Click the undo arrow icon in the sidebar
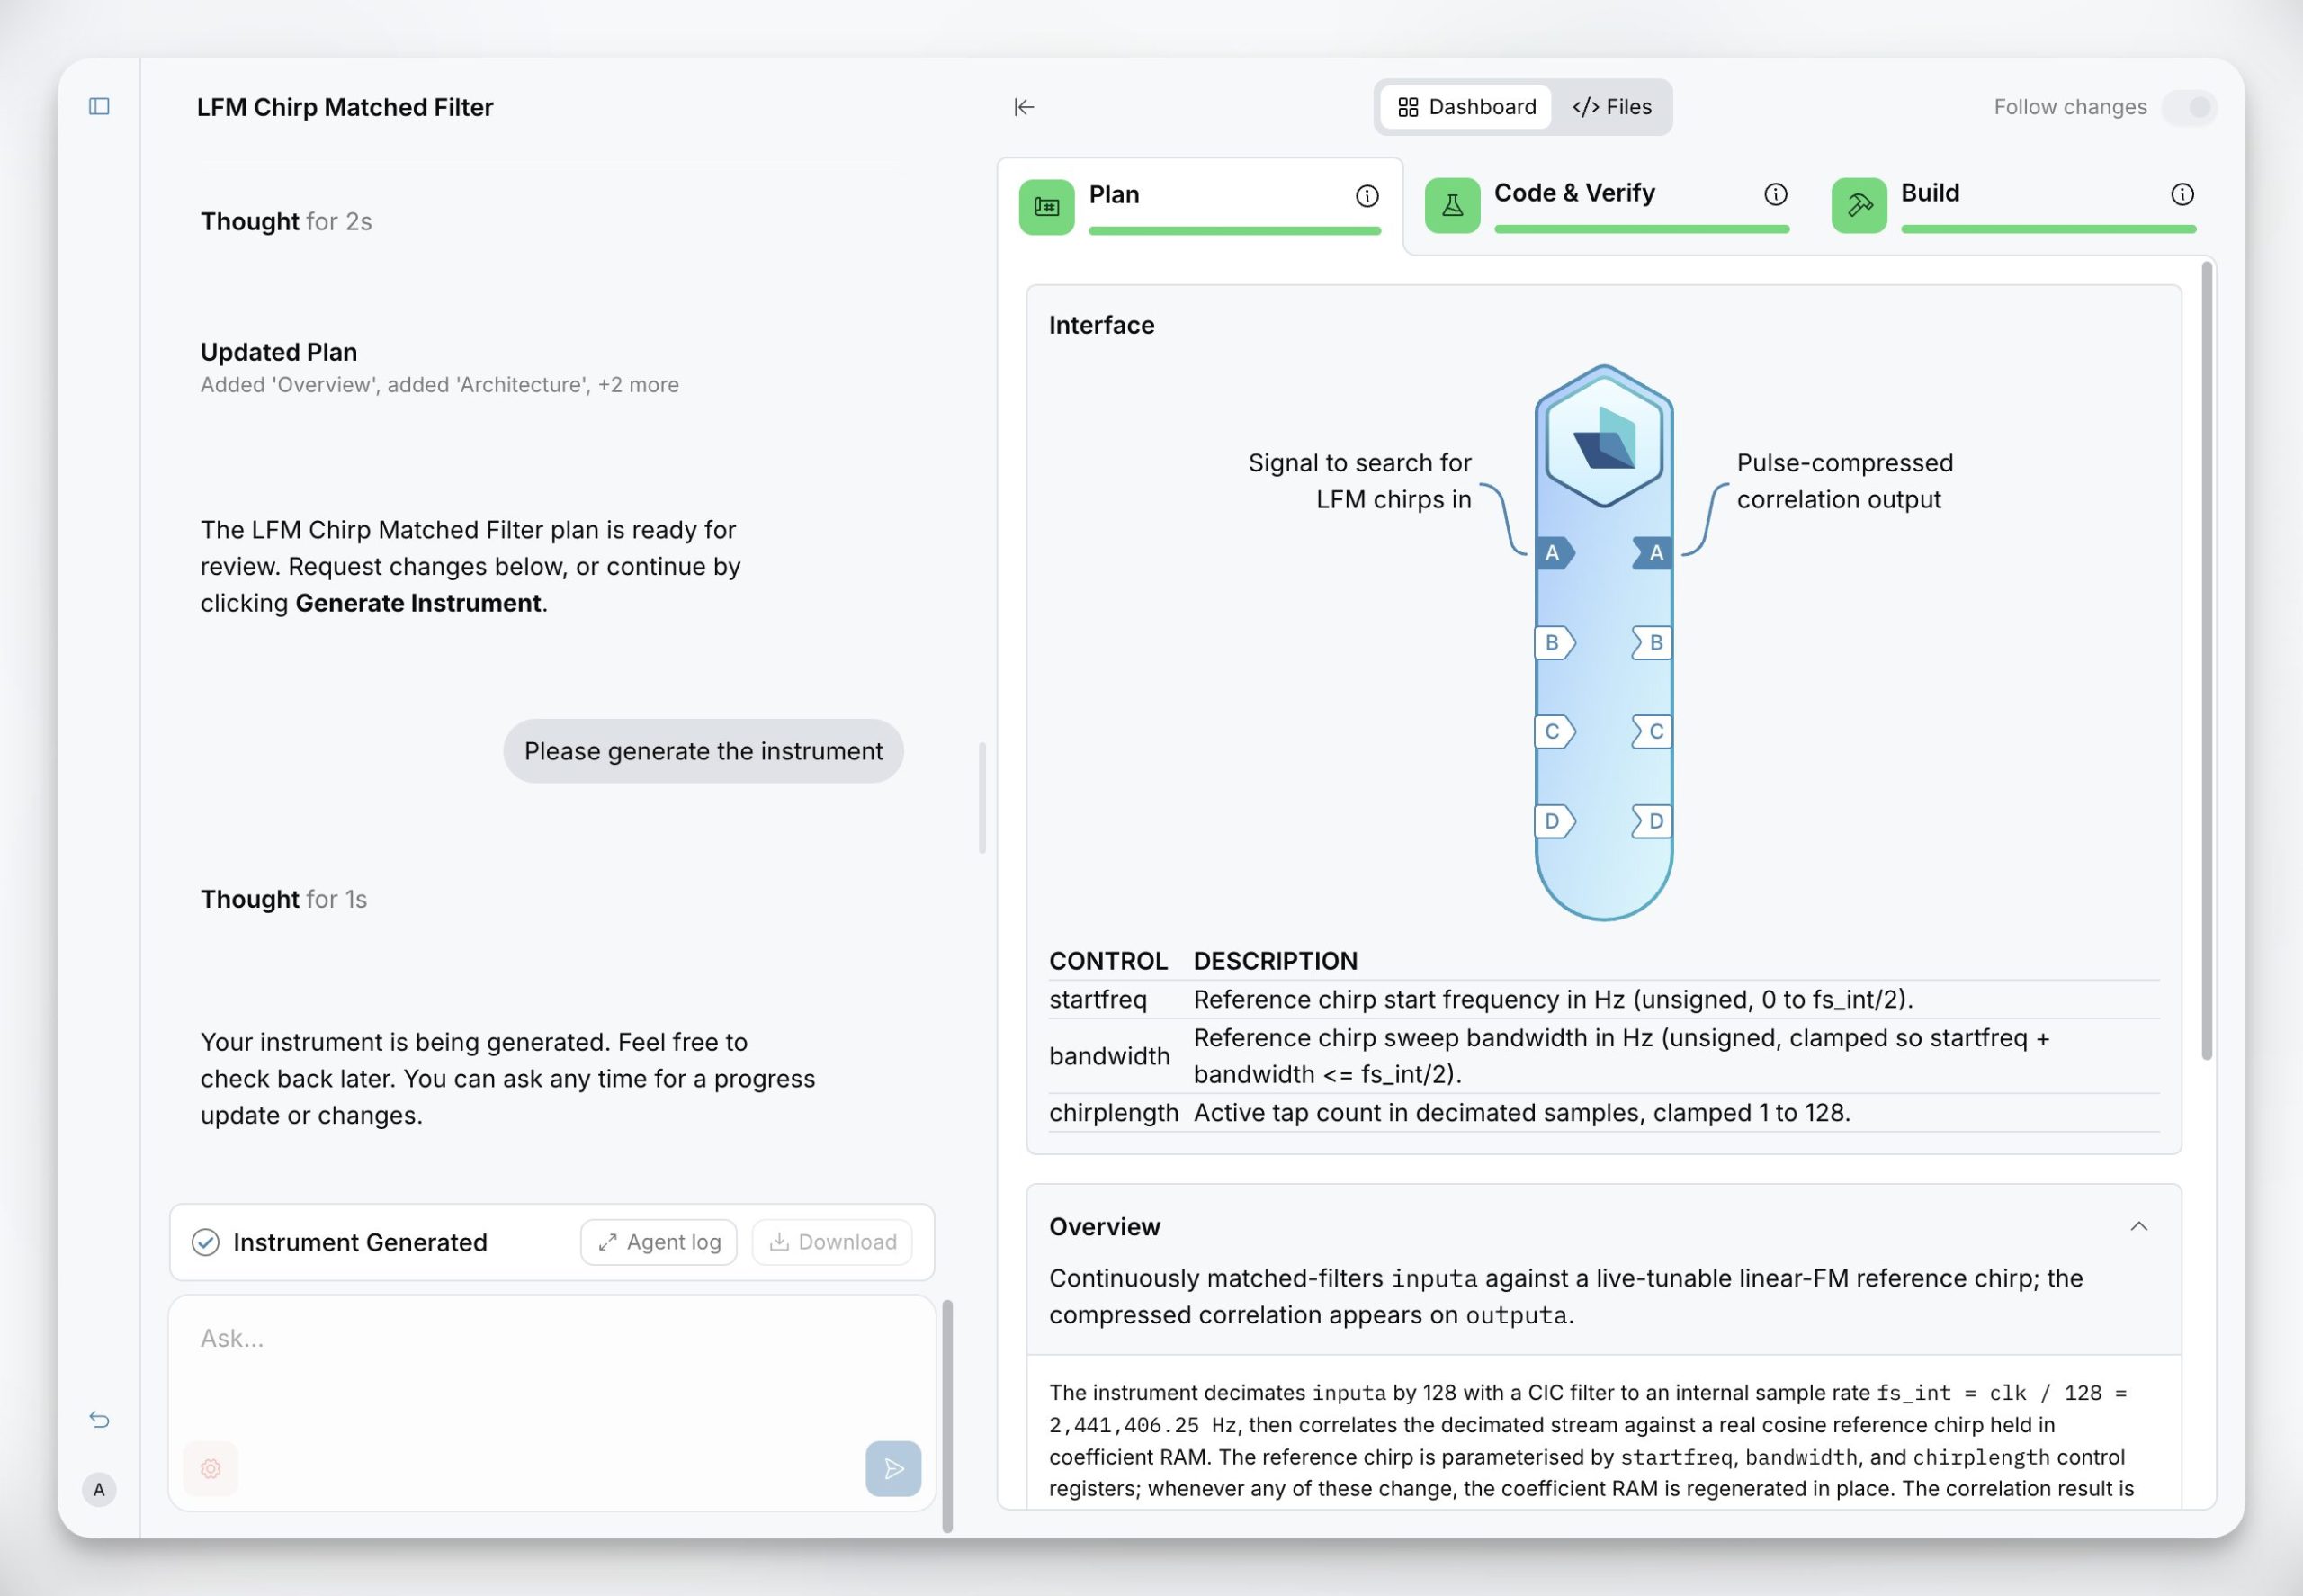Screen dimensions: 2303x1596 click(x=99, y=1419)
